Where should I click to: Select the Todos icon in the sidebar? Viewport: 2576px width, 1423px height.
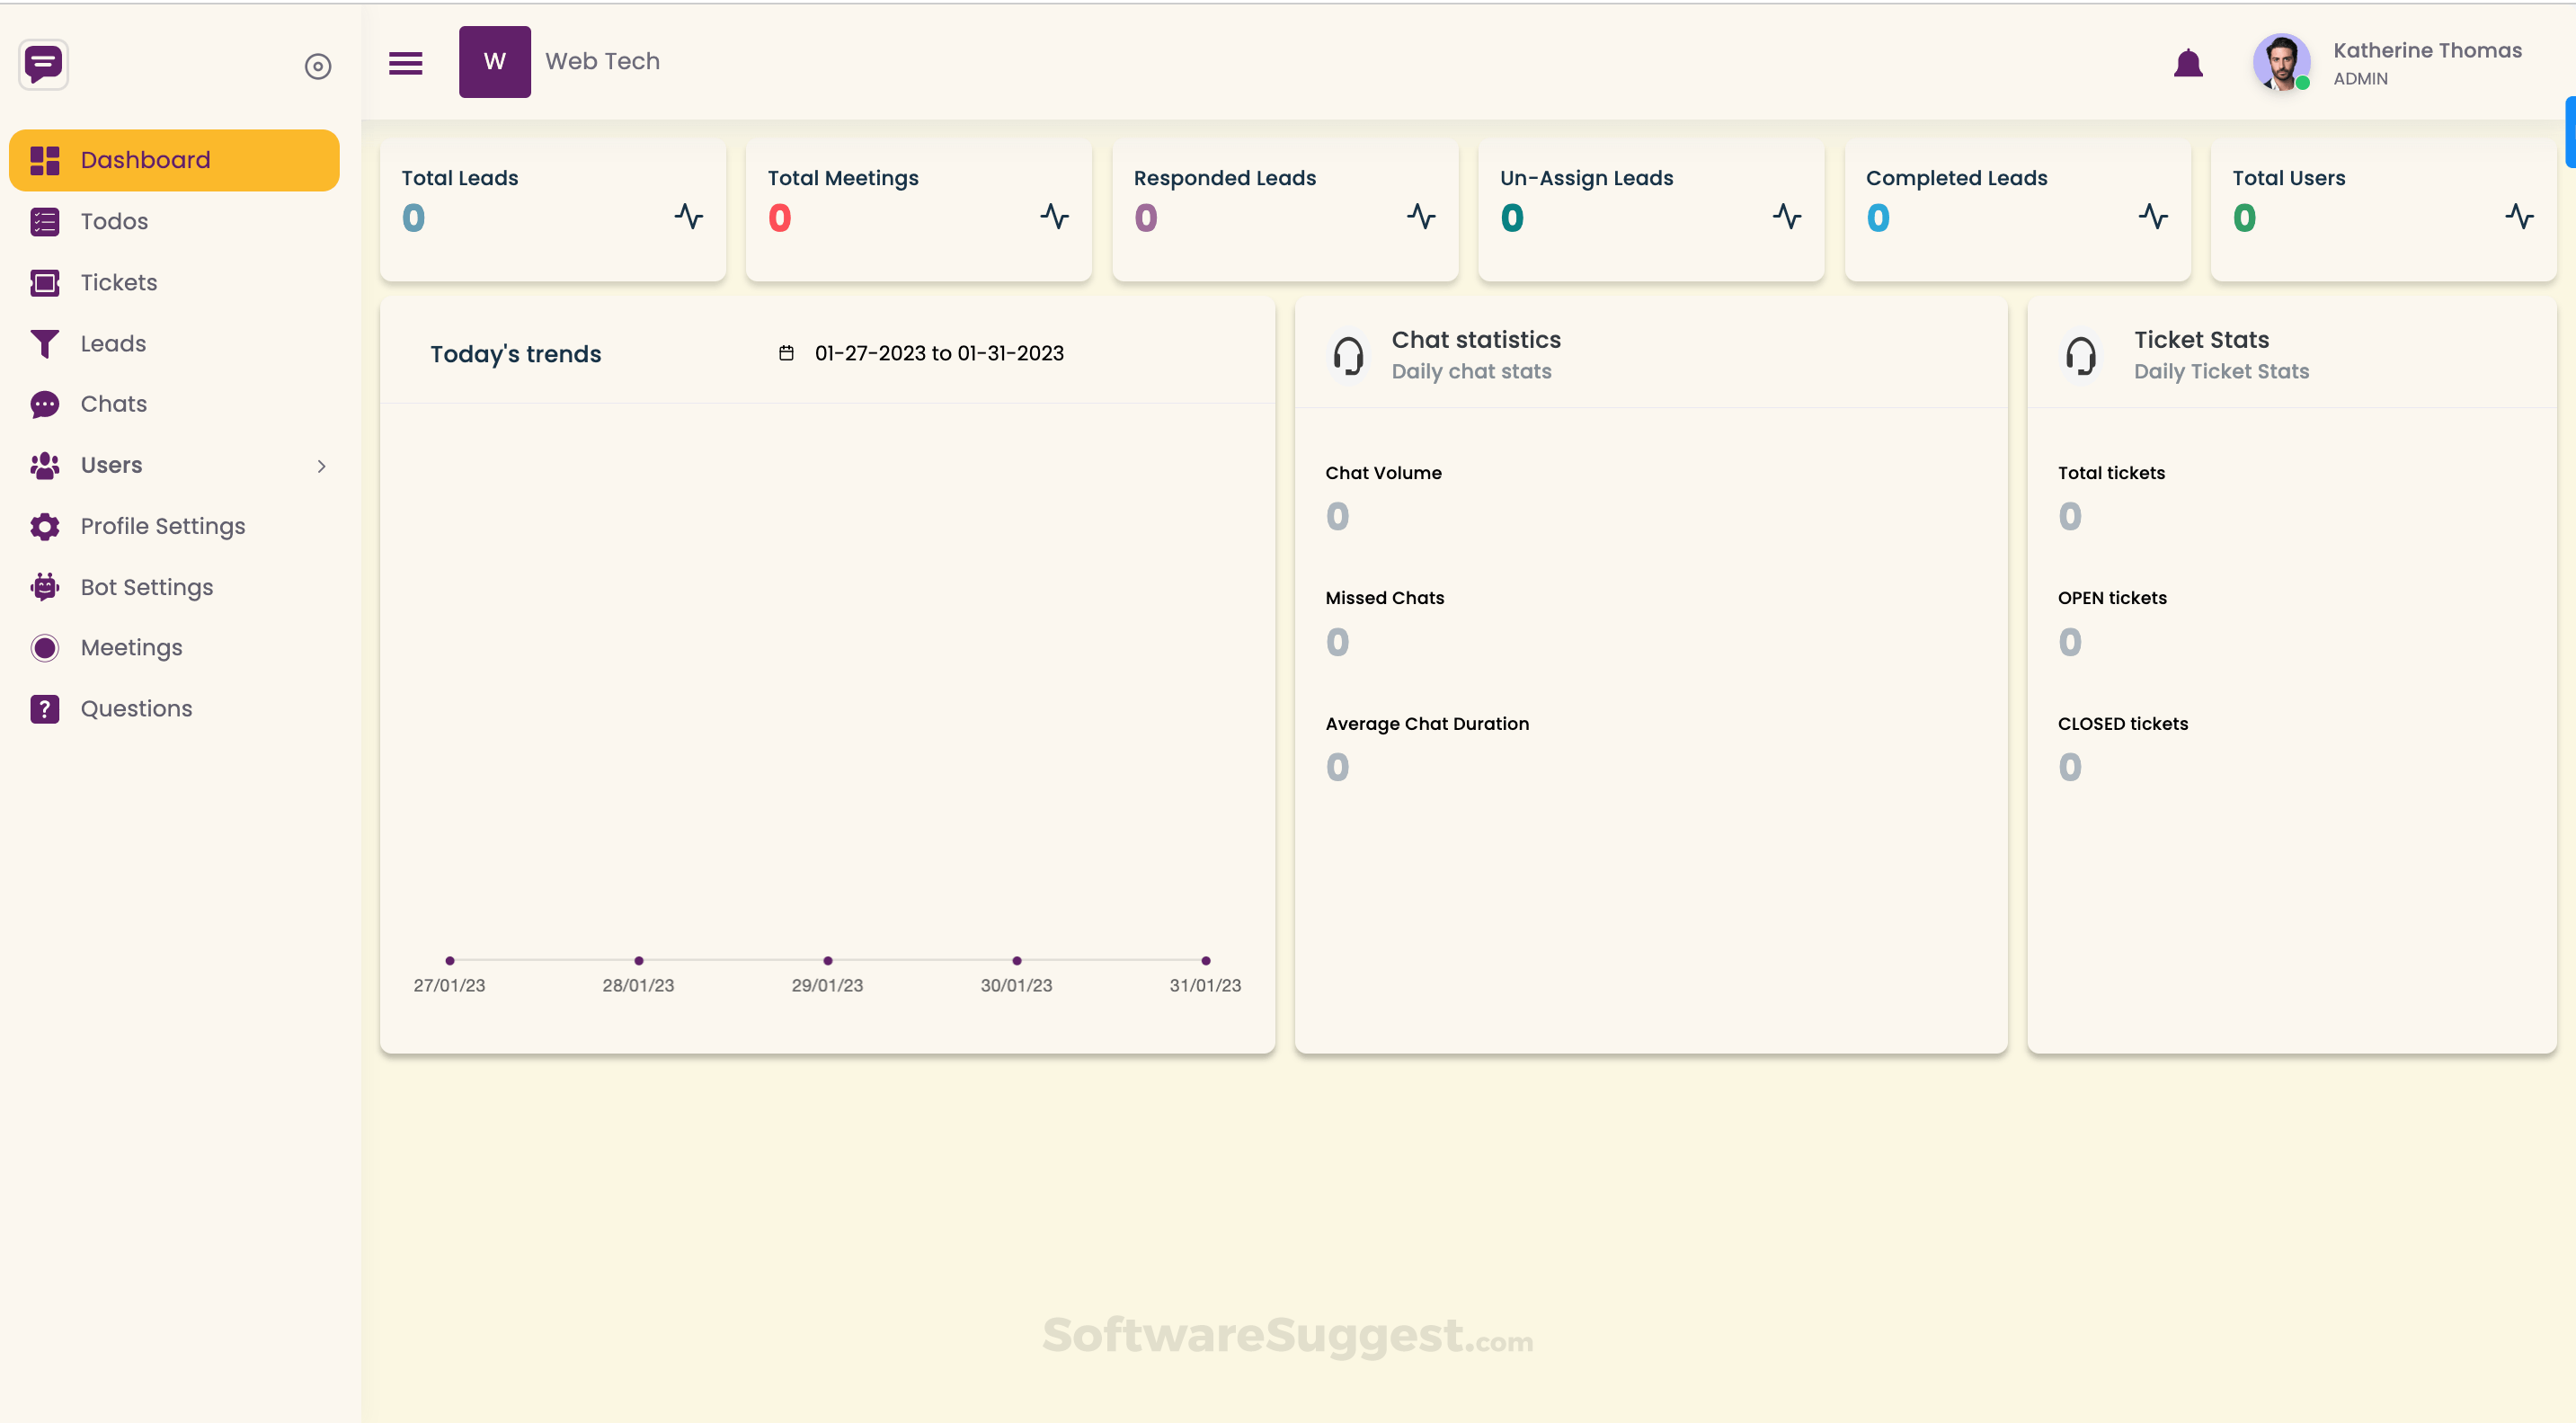44,221
